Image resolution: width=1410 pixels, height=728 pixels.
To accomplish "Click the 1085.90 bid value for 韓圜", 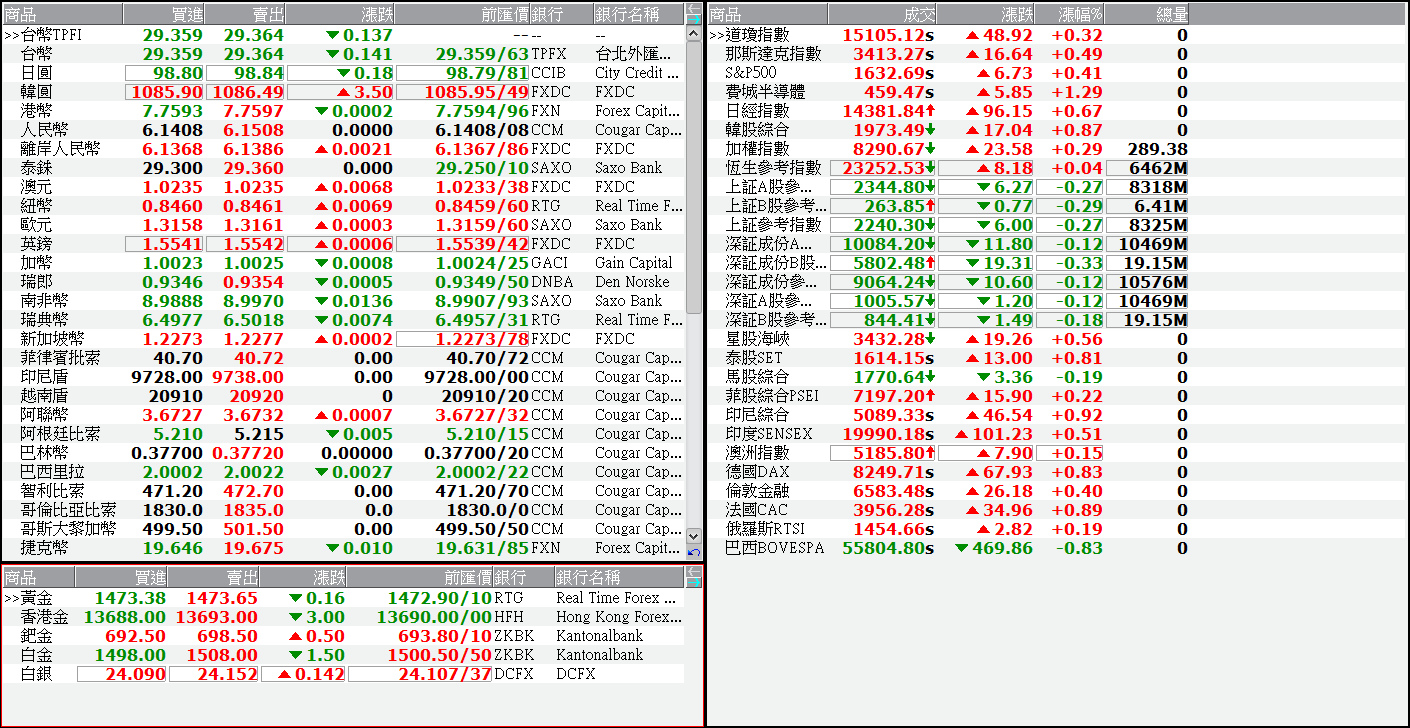I will click(x=164, y=92).
